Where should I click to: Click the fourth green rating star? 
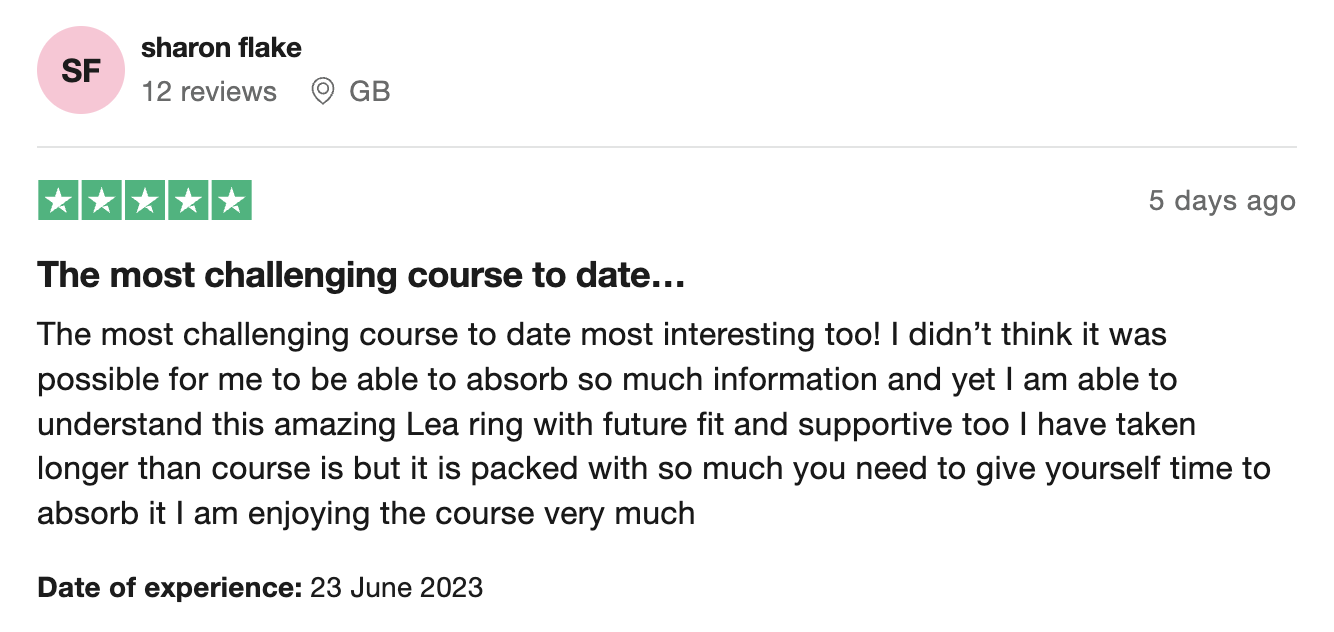point(188,200)
